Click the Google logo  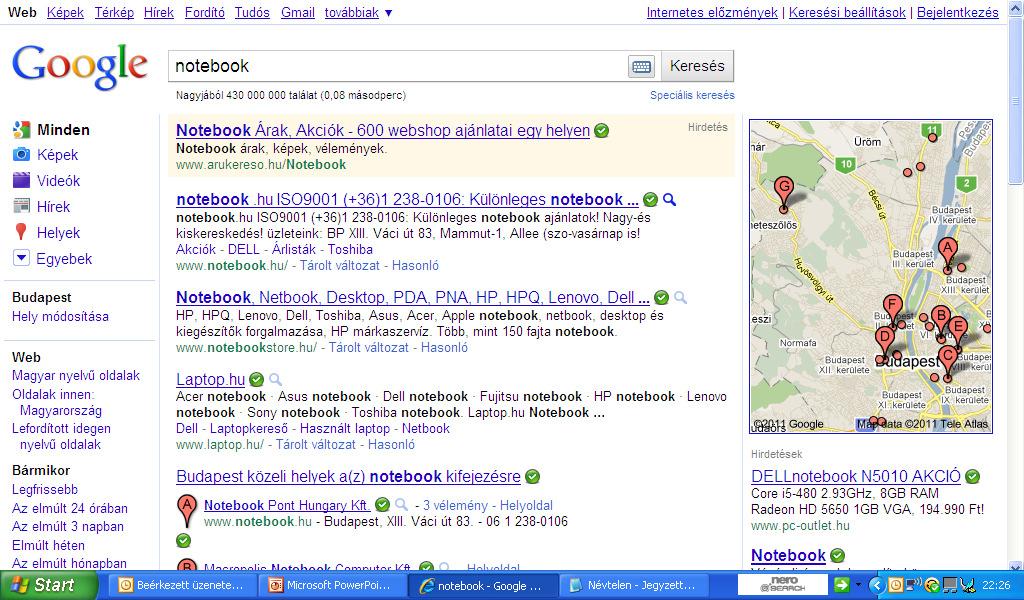coord(80,67)
